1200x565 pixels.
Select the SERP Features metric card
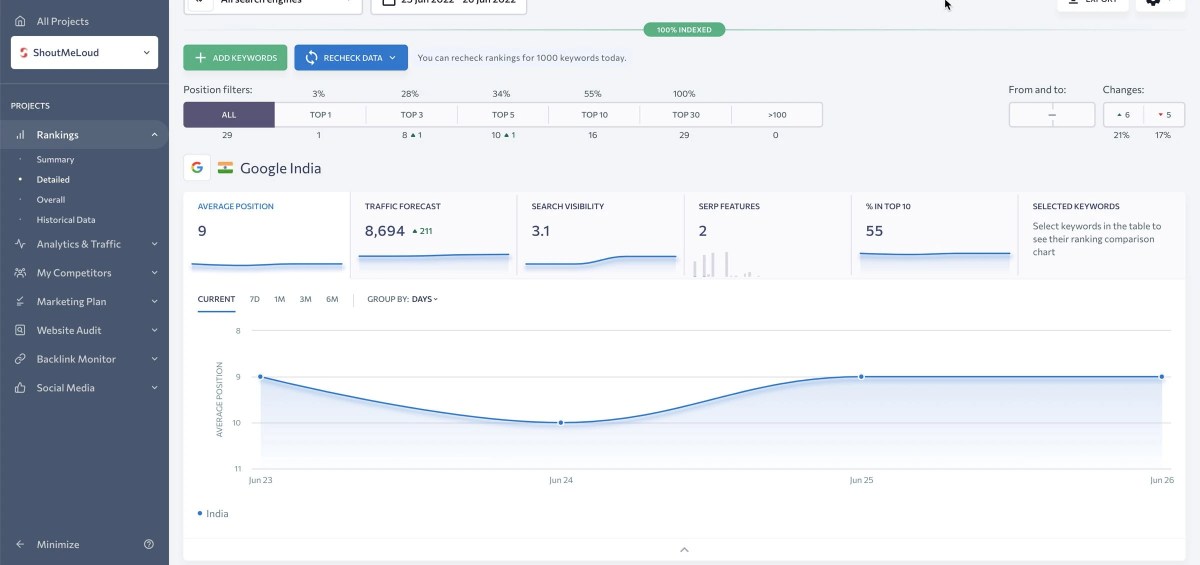(x=768, y=235)
